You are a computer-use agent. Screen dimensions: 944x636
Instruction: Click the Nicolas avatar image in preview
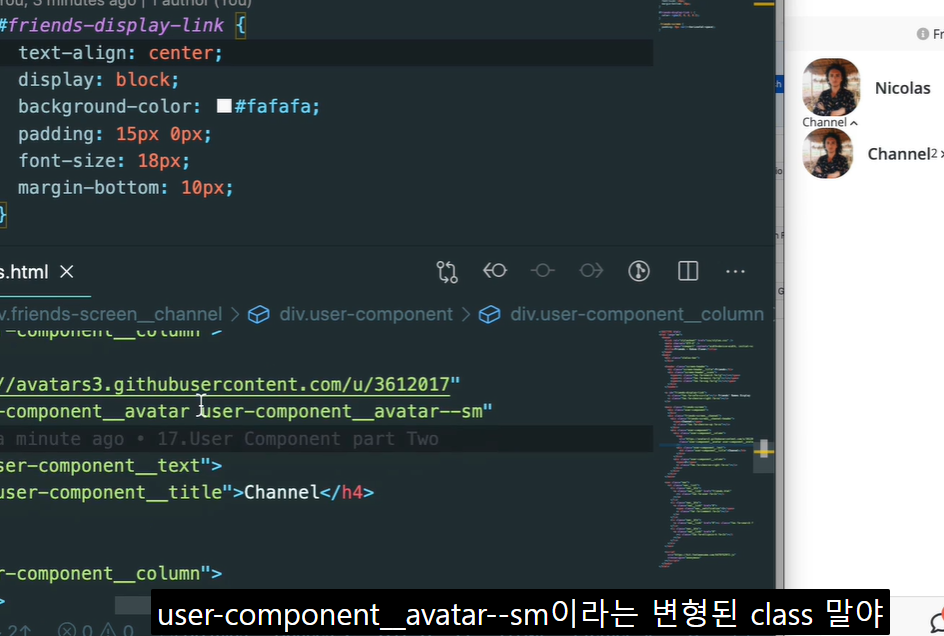point(831,87)
